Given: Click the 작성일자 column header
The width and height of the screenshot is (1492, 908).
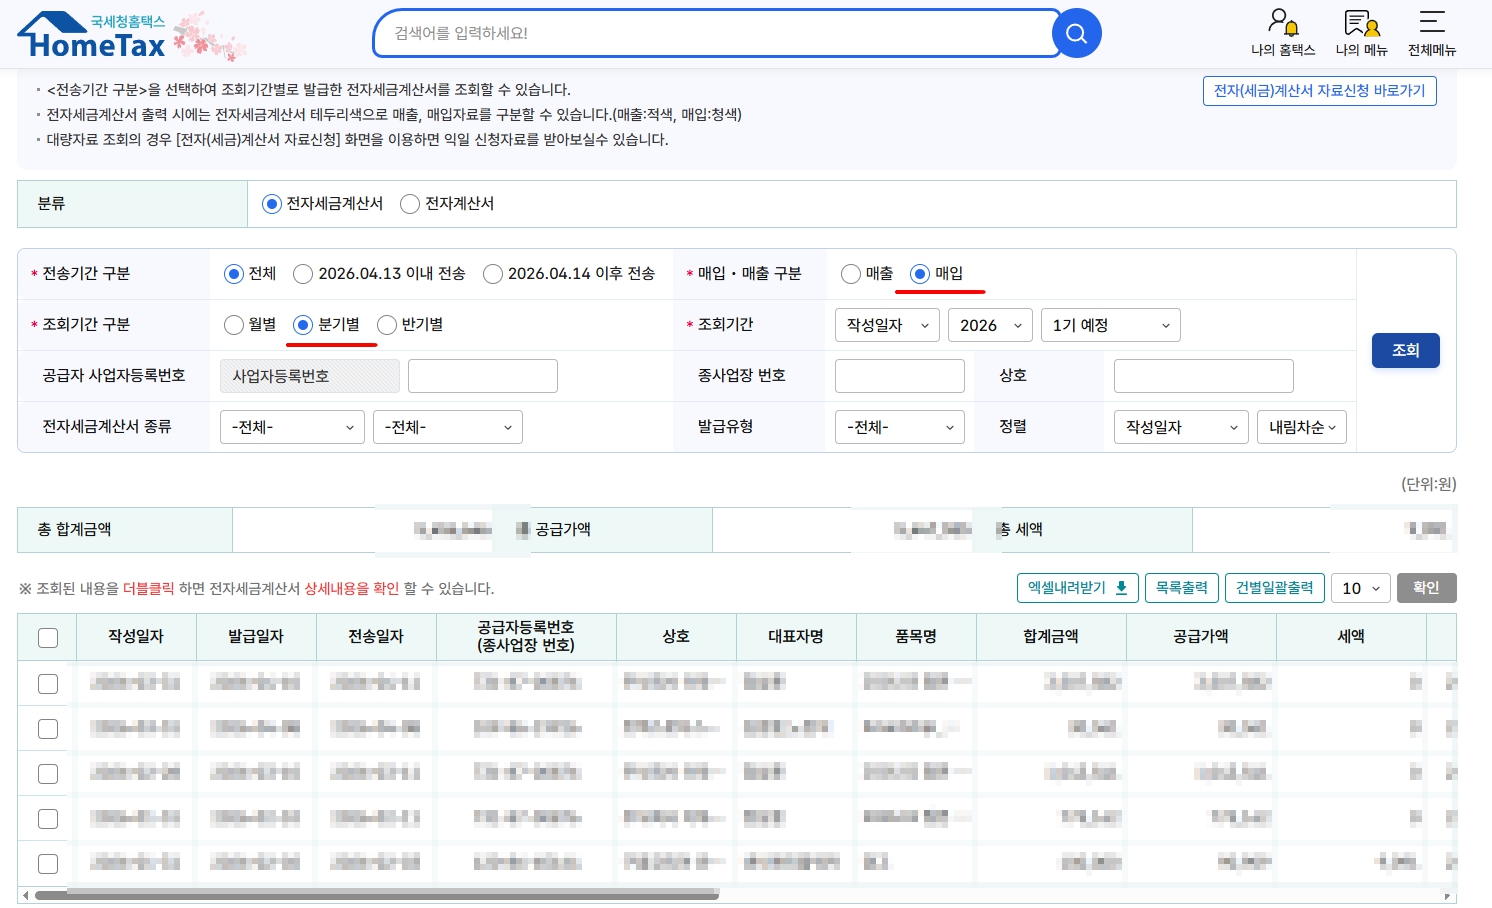Looking at the screenshot, I should tap(136, 637).
